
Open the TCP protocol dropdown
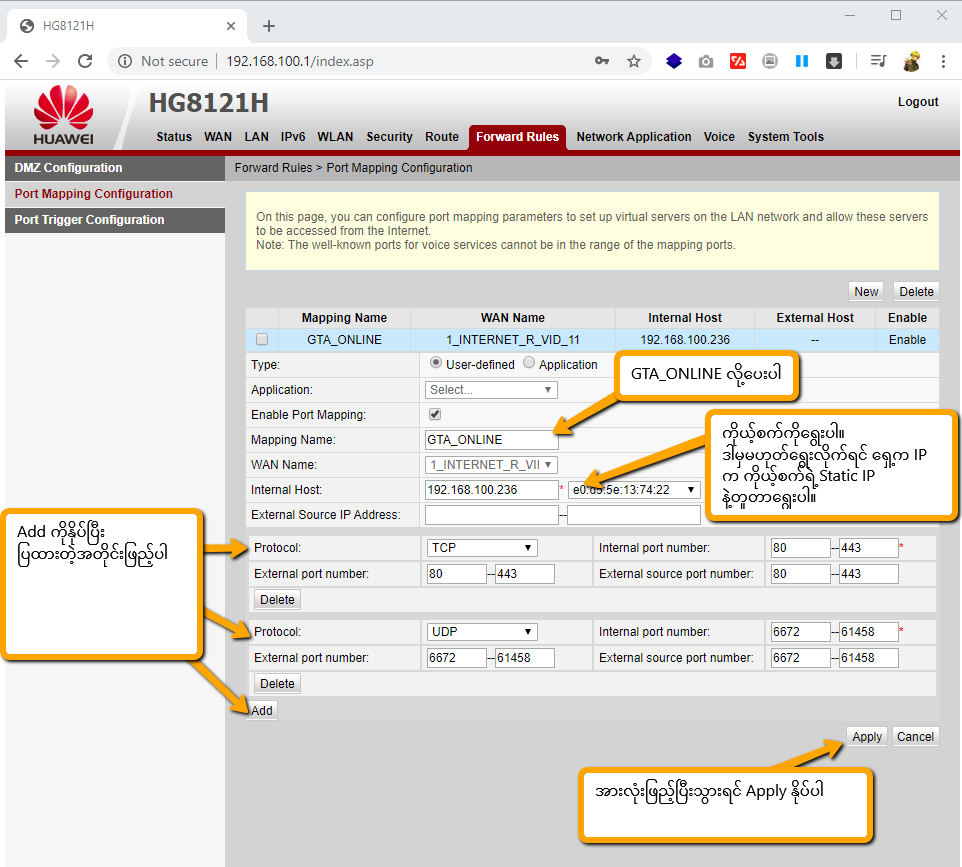click(x=482, y=548)
